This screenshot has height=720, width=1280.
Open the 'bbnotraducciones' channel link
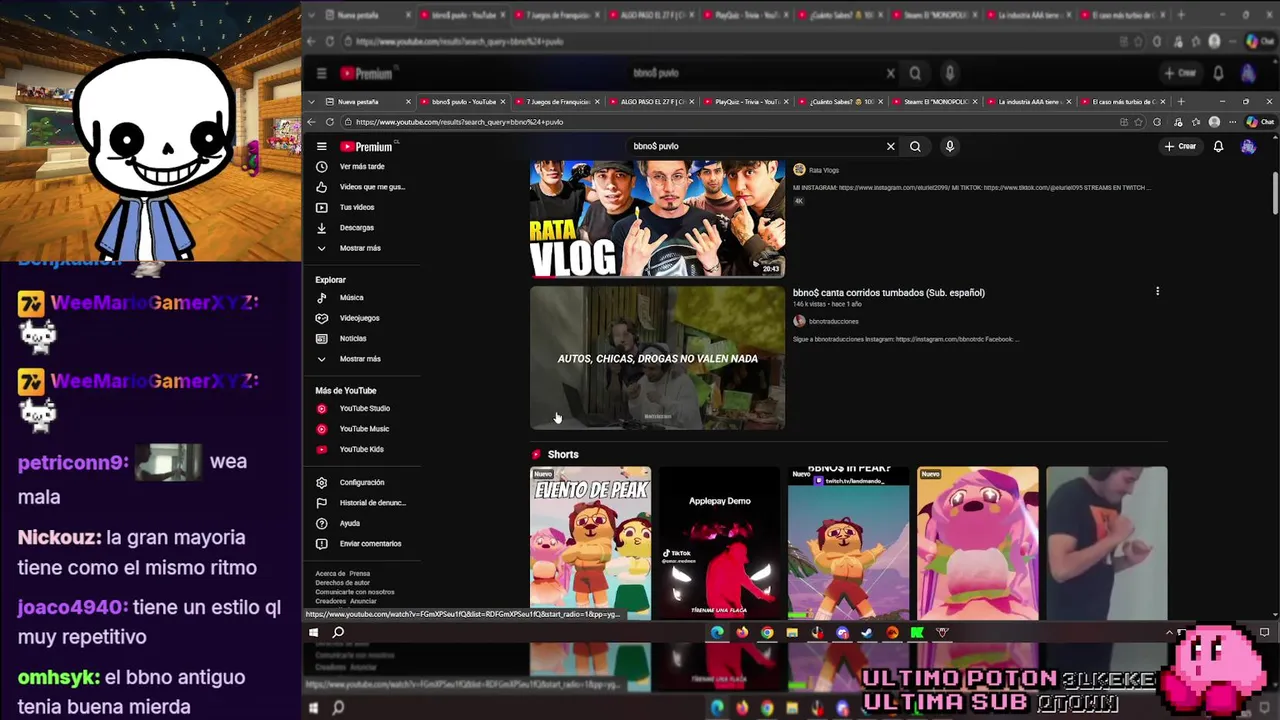(833, 321)
